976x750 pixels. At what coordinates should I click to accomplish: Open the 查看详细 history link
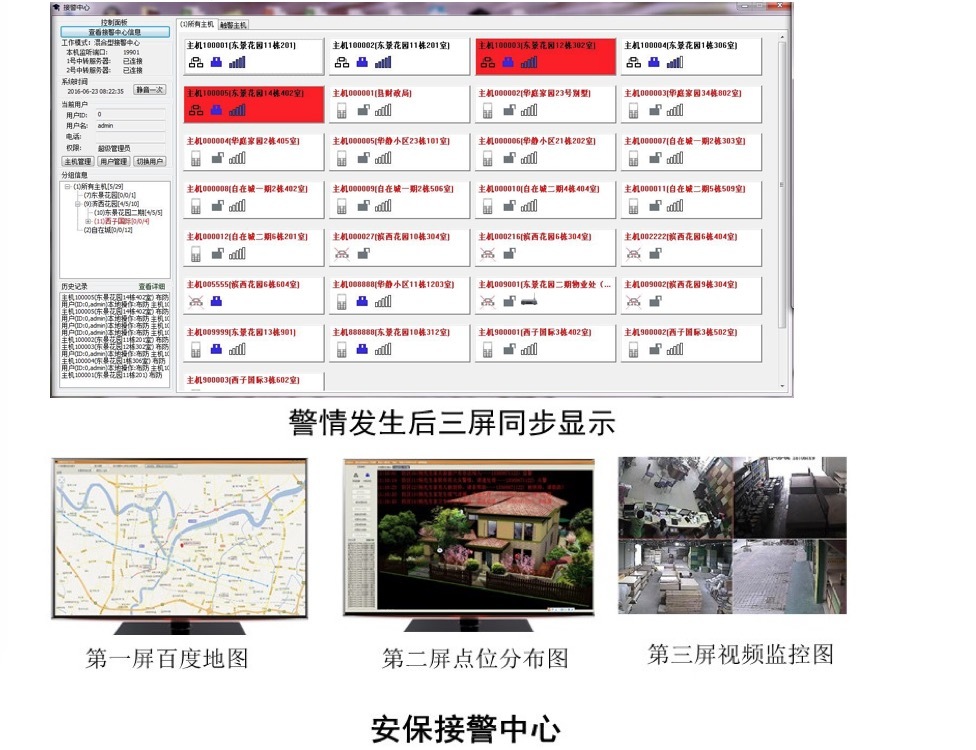[152, 286]
